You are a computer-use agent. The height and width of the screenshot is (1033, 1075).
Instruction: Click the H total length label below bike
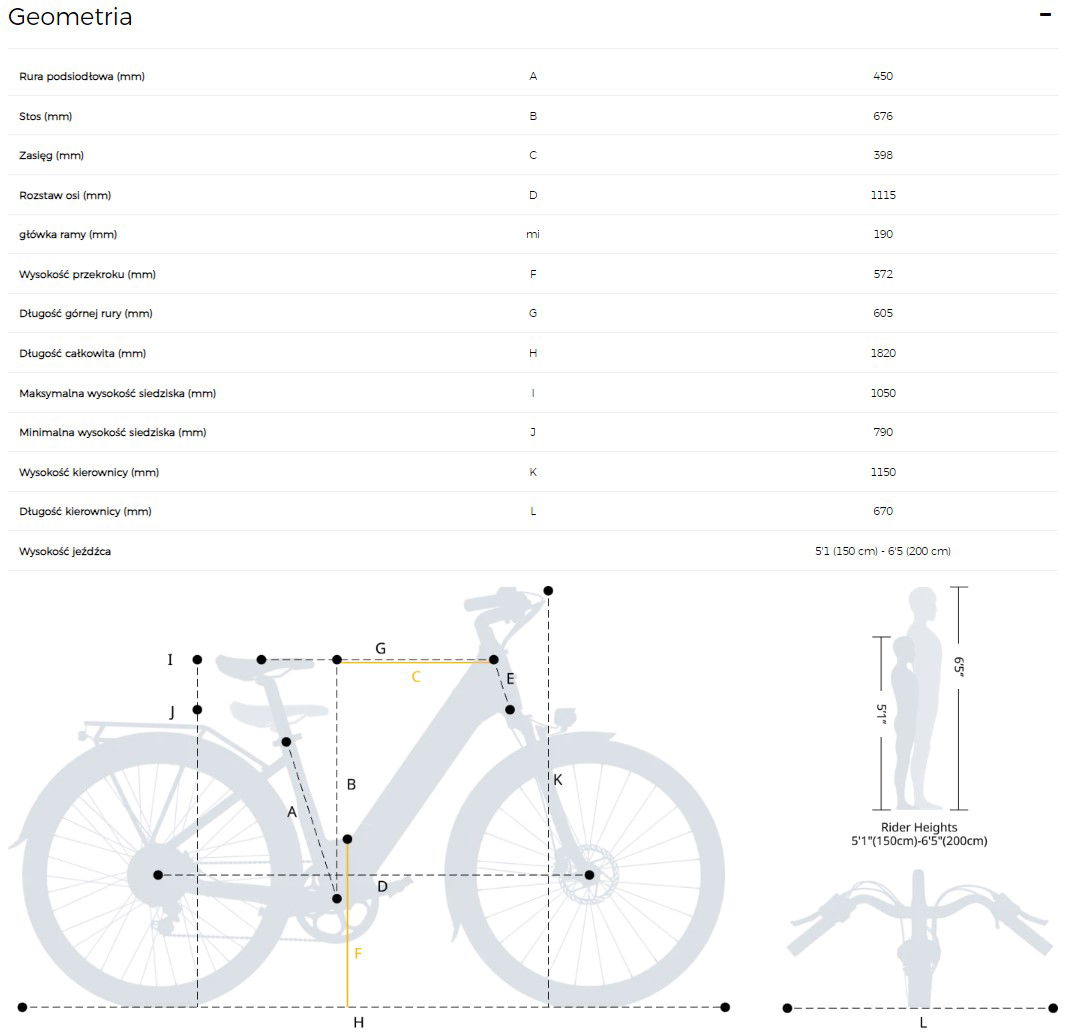[x=358, y=1022]
